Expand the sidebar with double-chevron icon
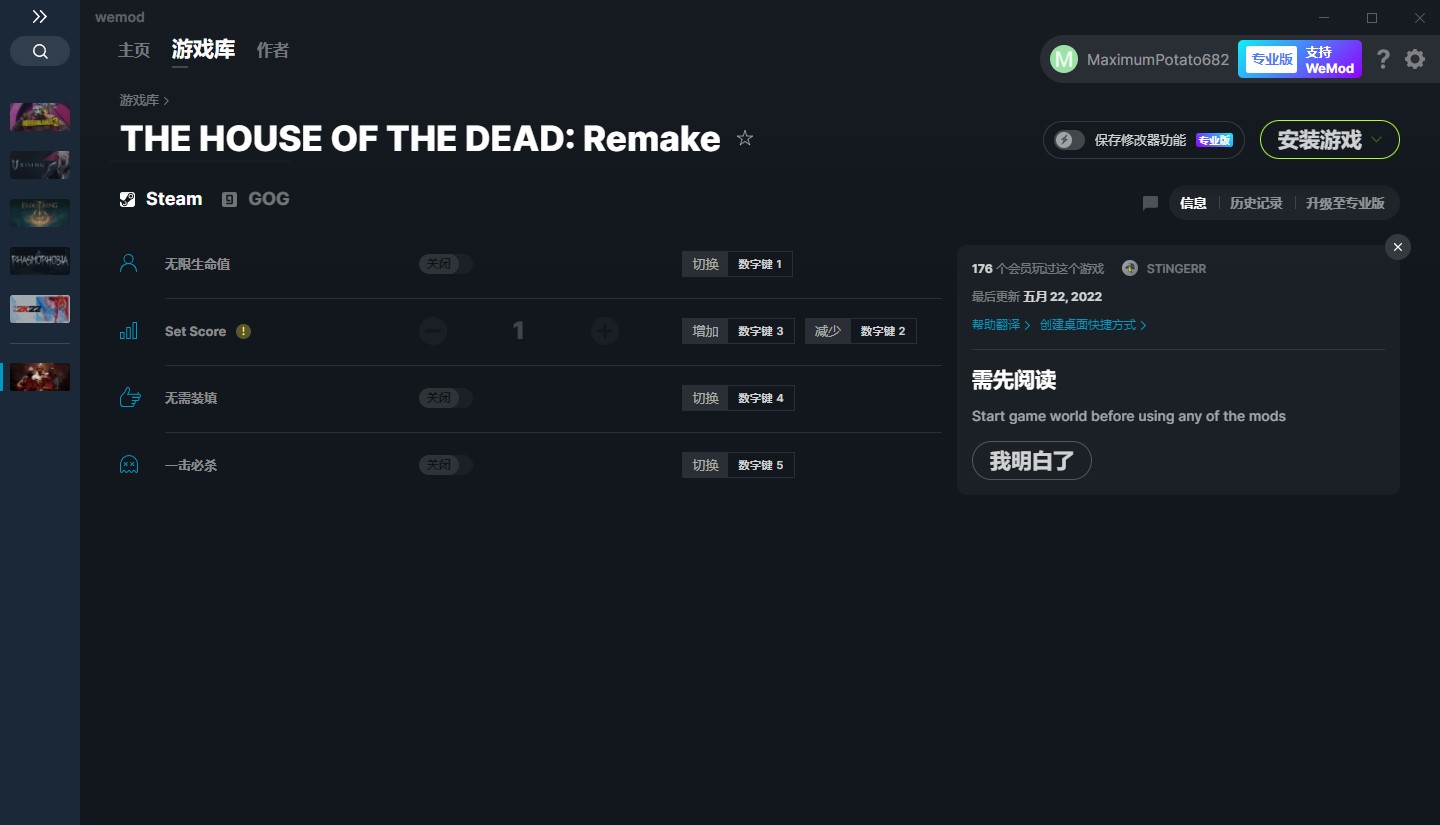Screen dimensions: 1440x825 click(40, 17)
